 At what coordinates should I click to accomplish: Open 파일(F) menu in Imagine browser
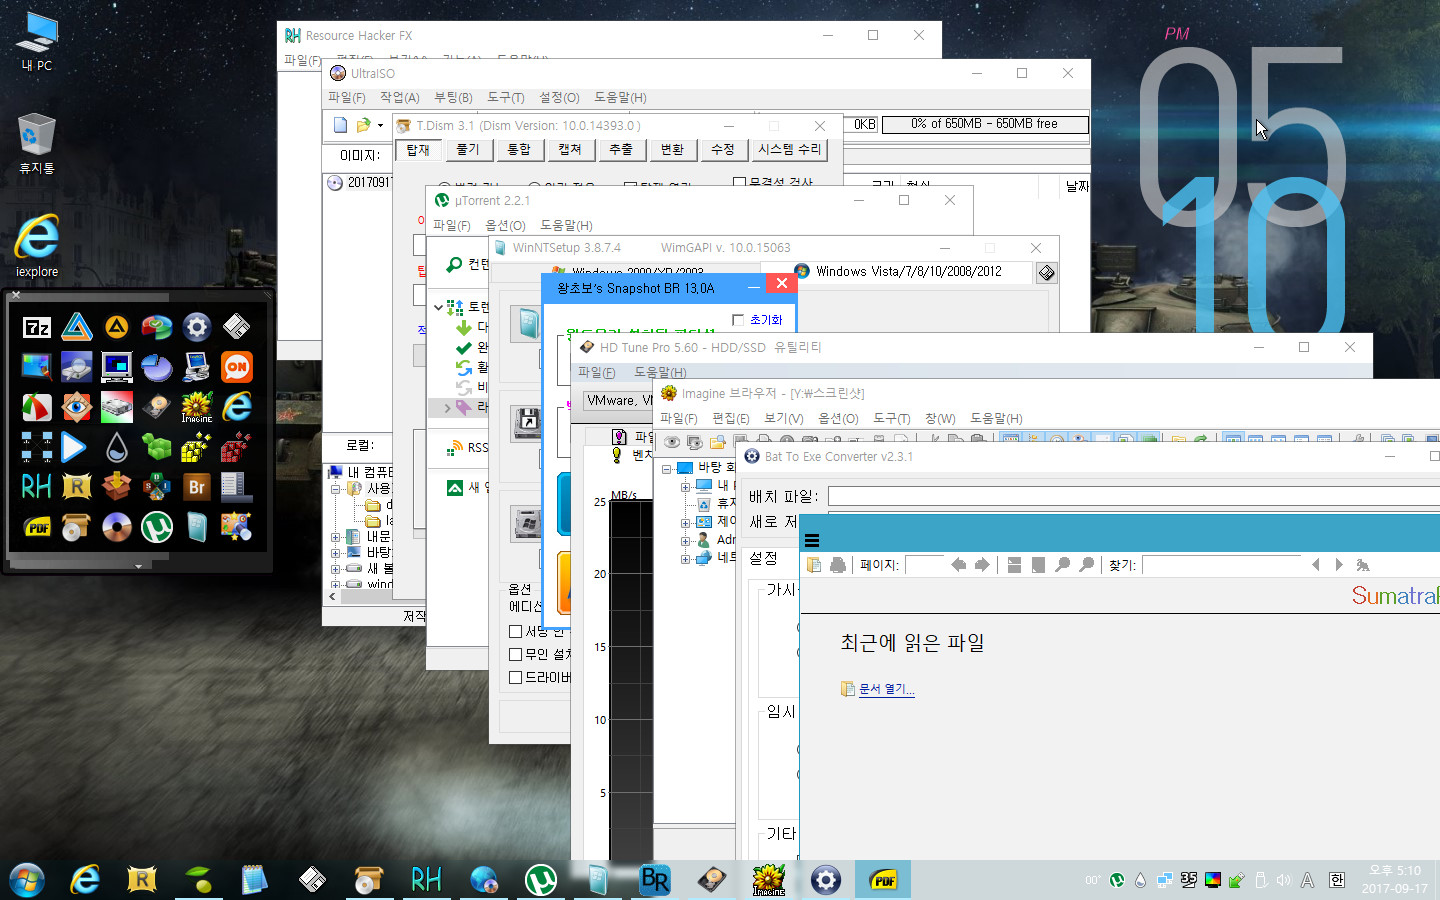point(678,418)
